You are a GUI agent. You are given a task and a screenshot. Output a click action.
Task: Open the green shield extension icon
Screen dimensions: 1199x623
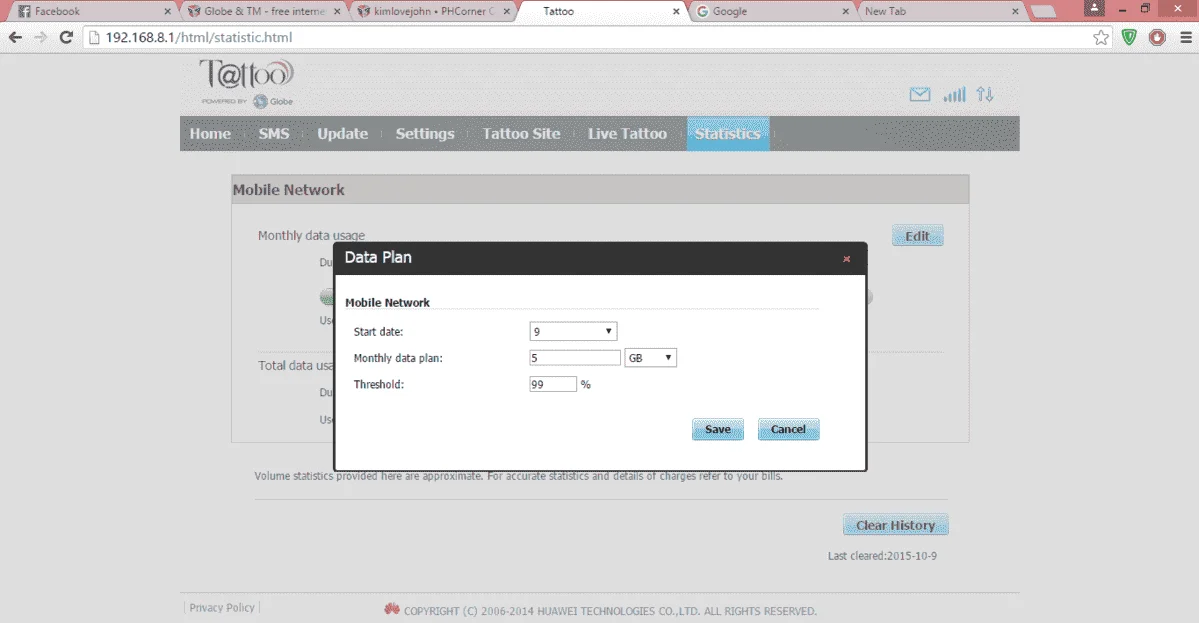point(1129,37)
